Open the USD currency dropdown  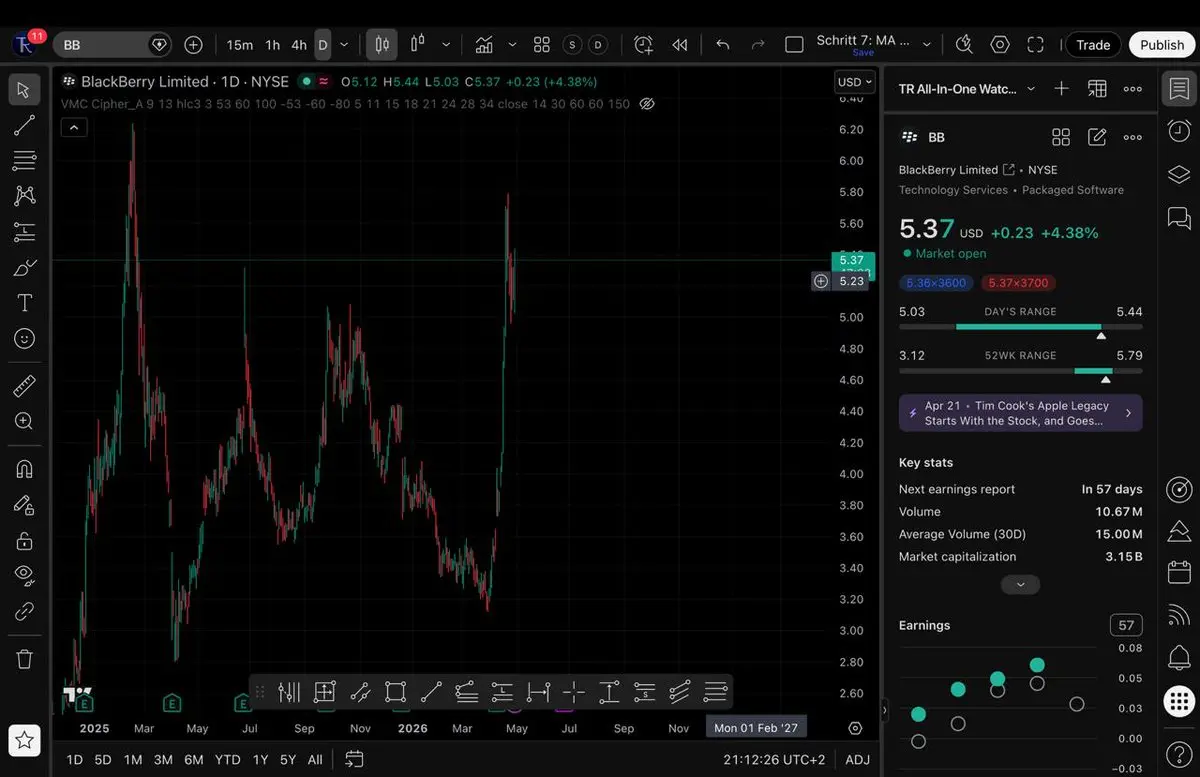pyautogui.click(x=855, y=82)
